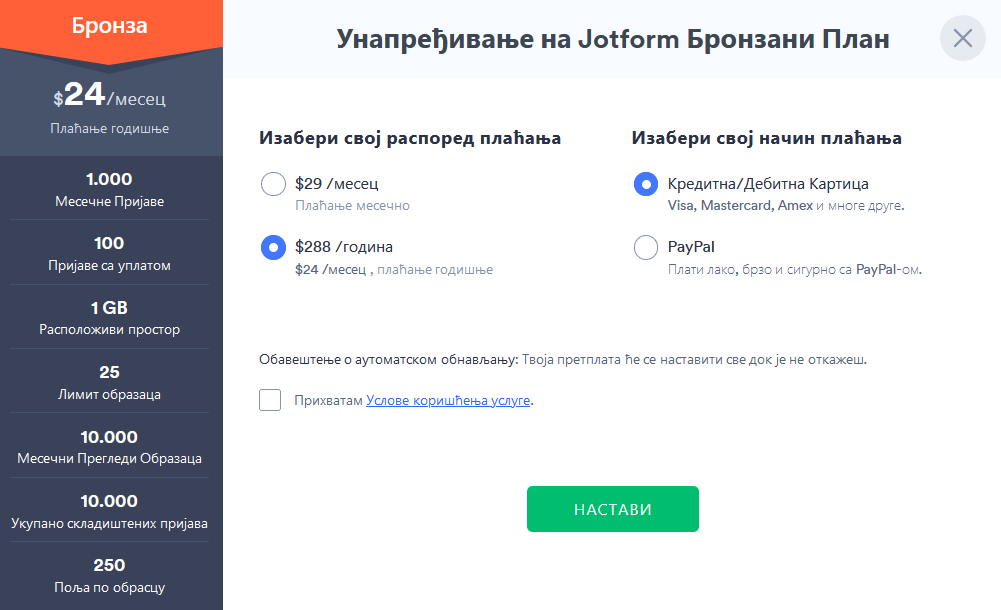This screenshot has width=1001, height=610.
Task: Close the Bronze plan upgrade dialog
Action: point(963,38)
